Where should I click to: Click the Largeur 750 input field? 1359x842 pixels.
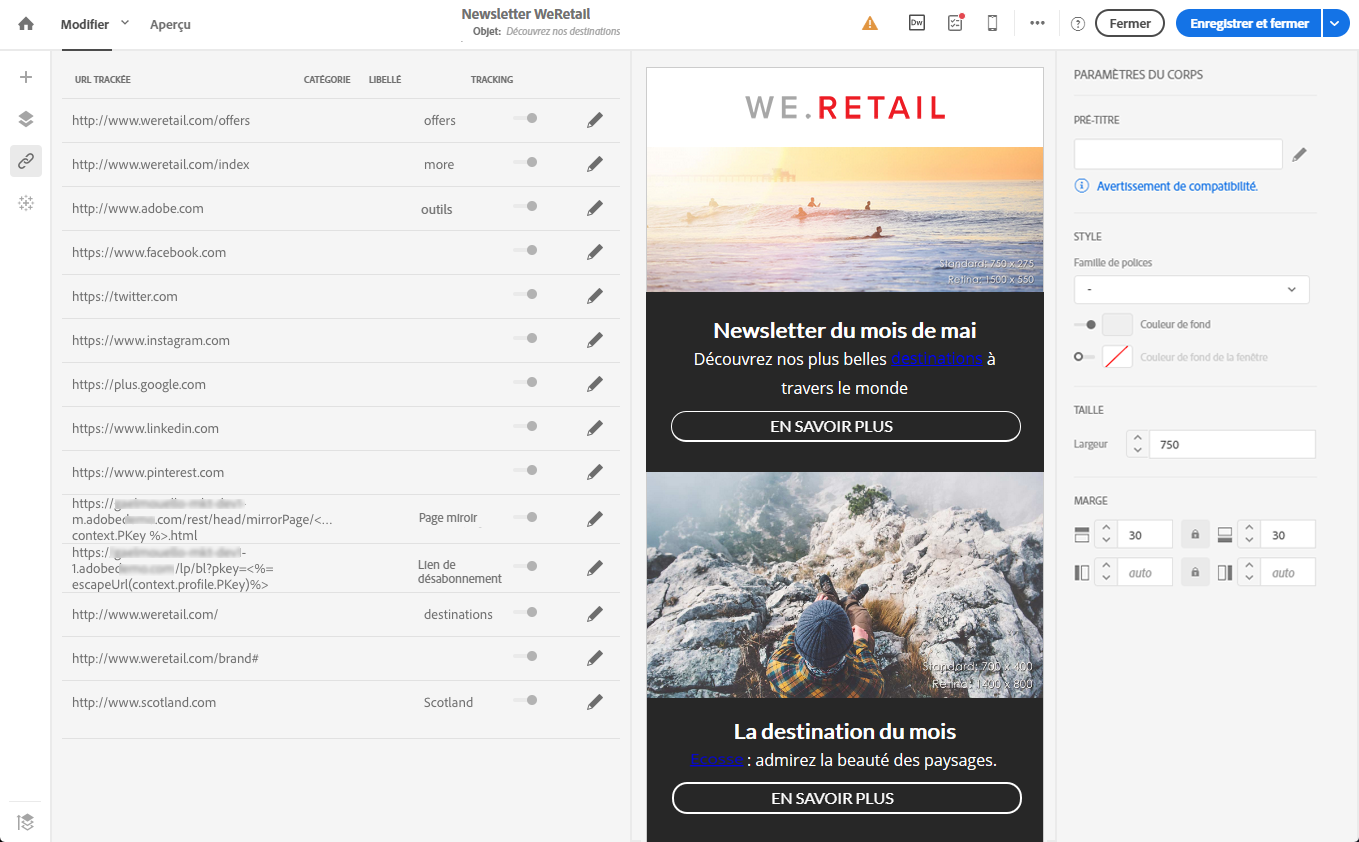point(1232,444)
